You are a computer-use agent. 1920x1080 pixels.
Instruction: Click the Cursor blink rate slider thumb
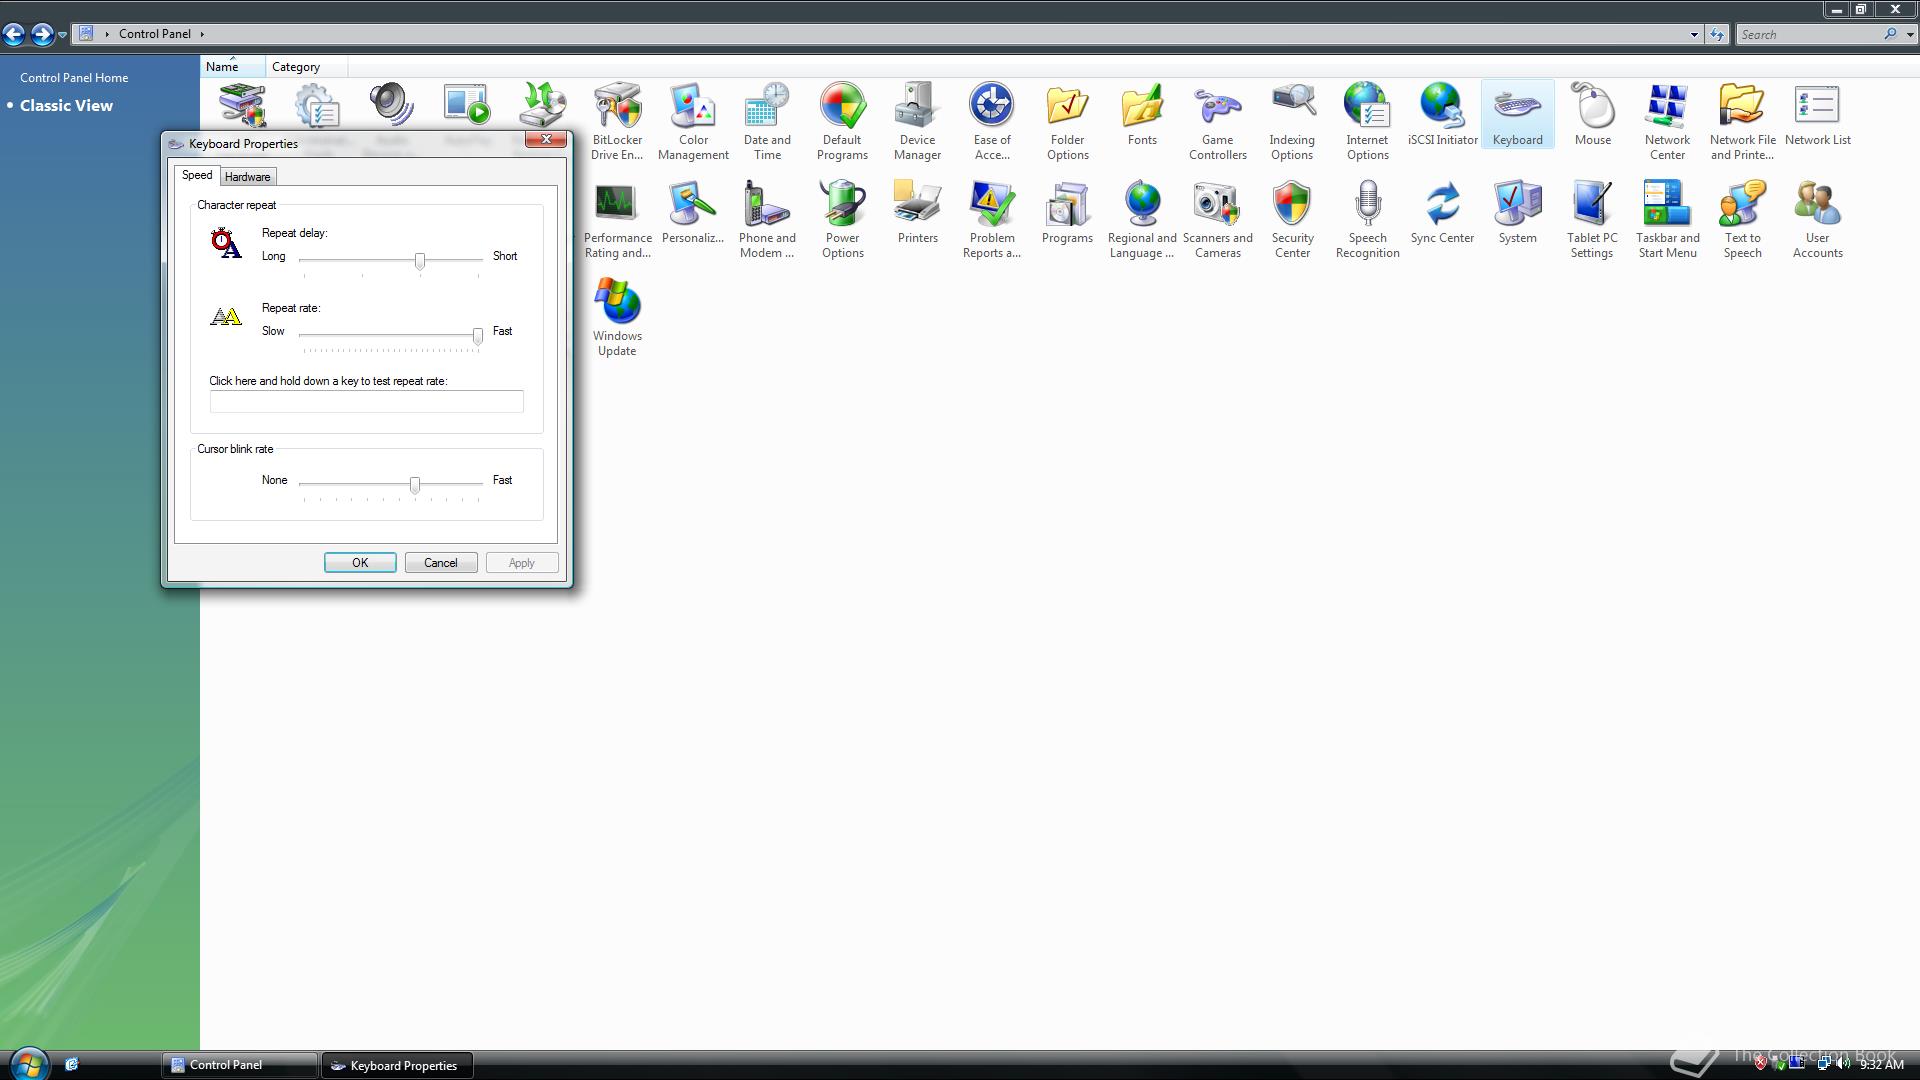pos(415,485)
